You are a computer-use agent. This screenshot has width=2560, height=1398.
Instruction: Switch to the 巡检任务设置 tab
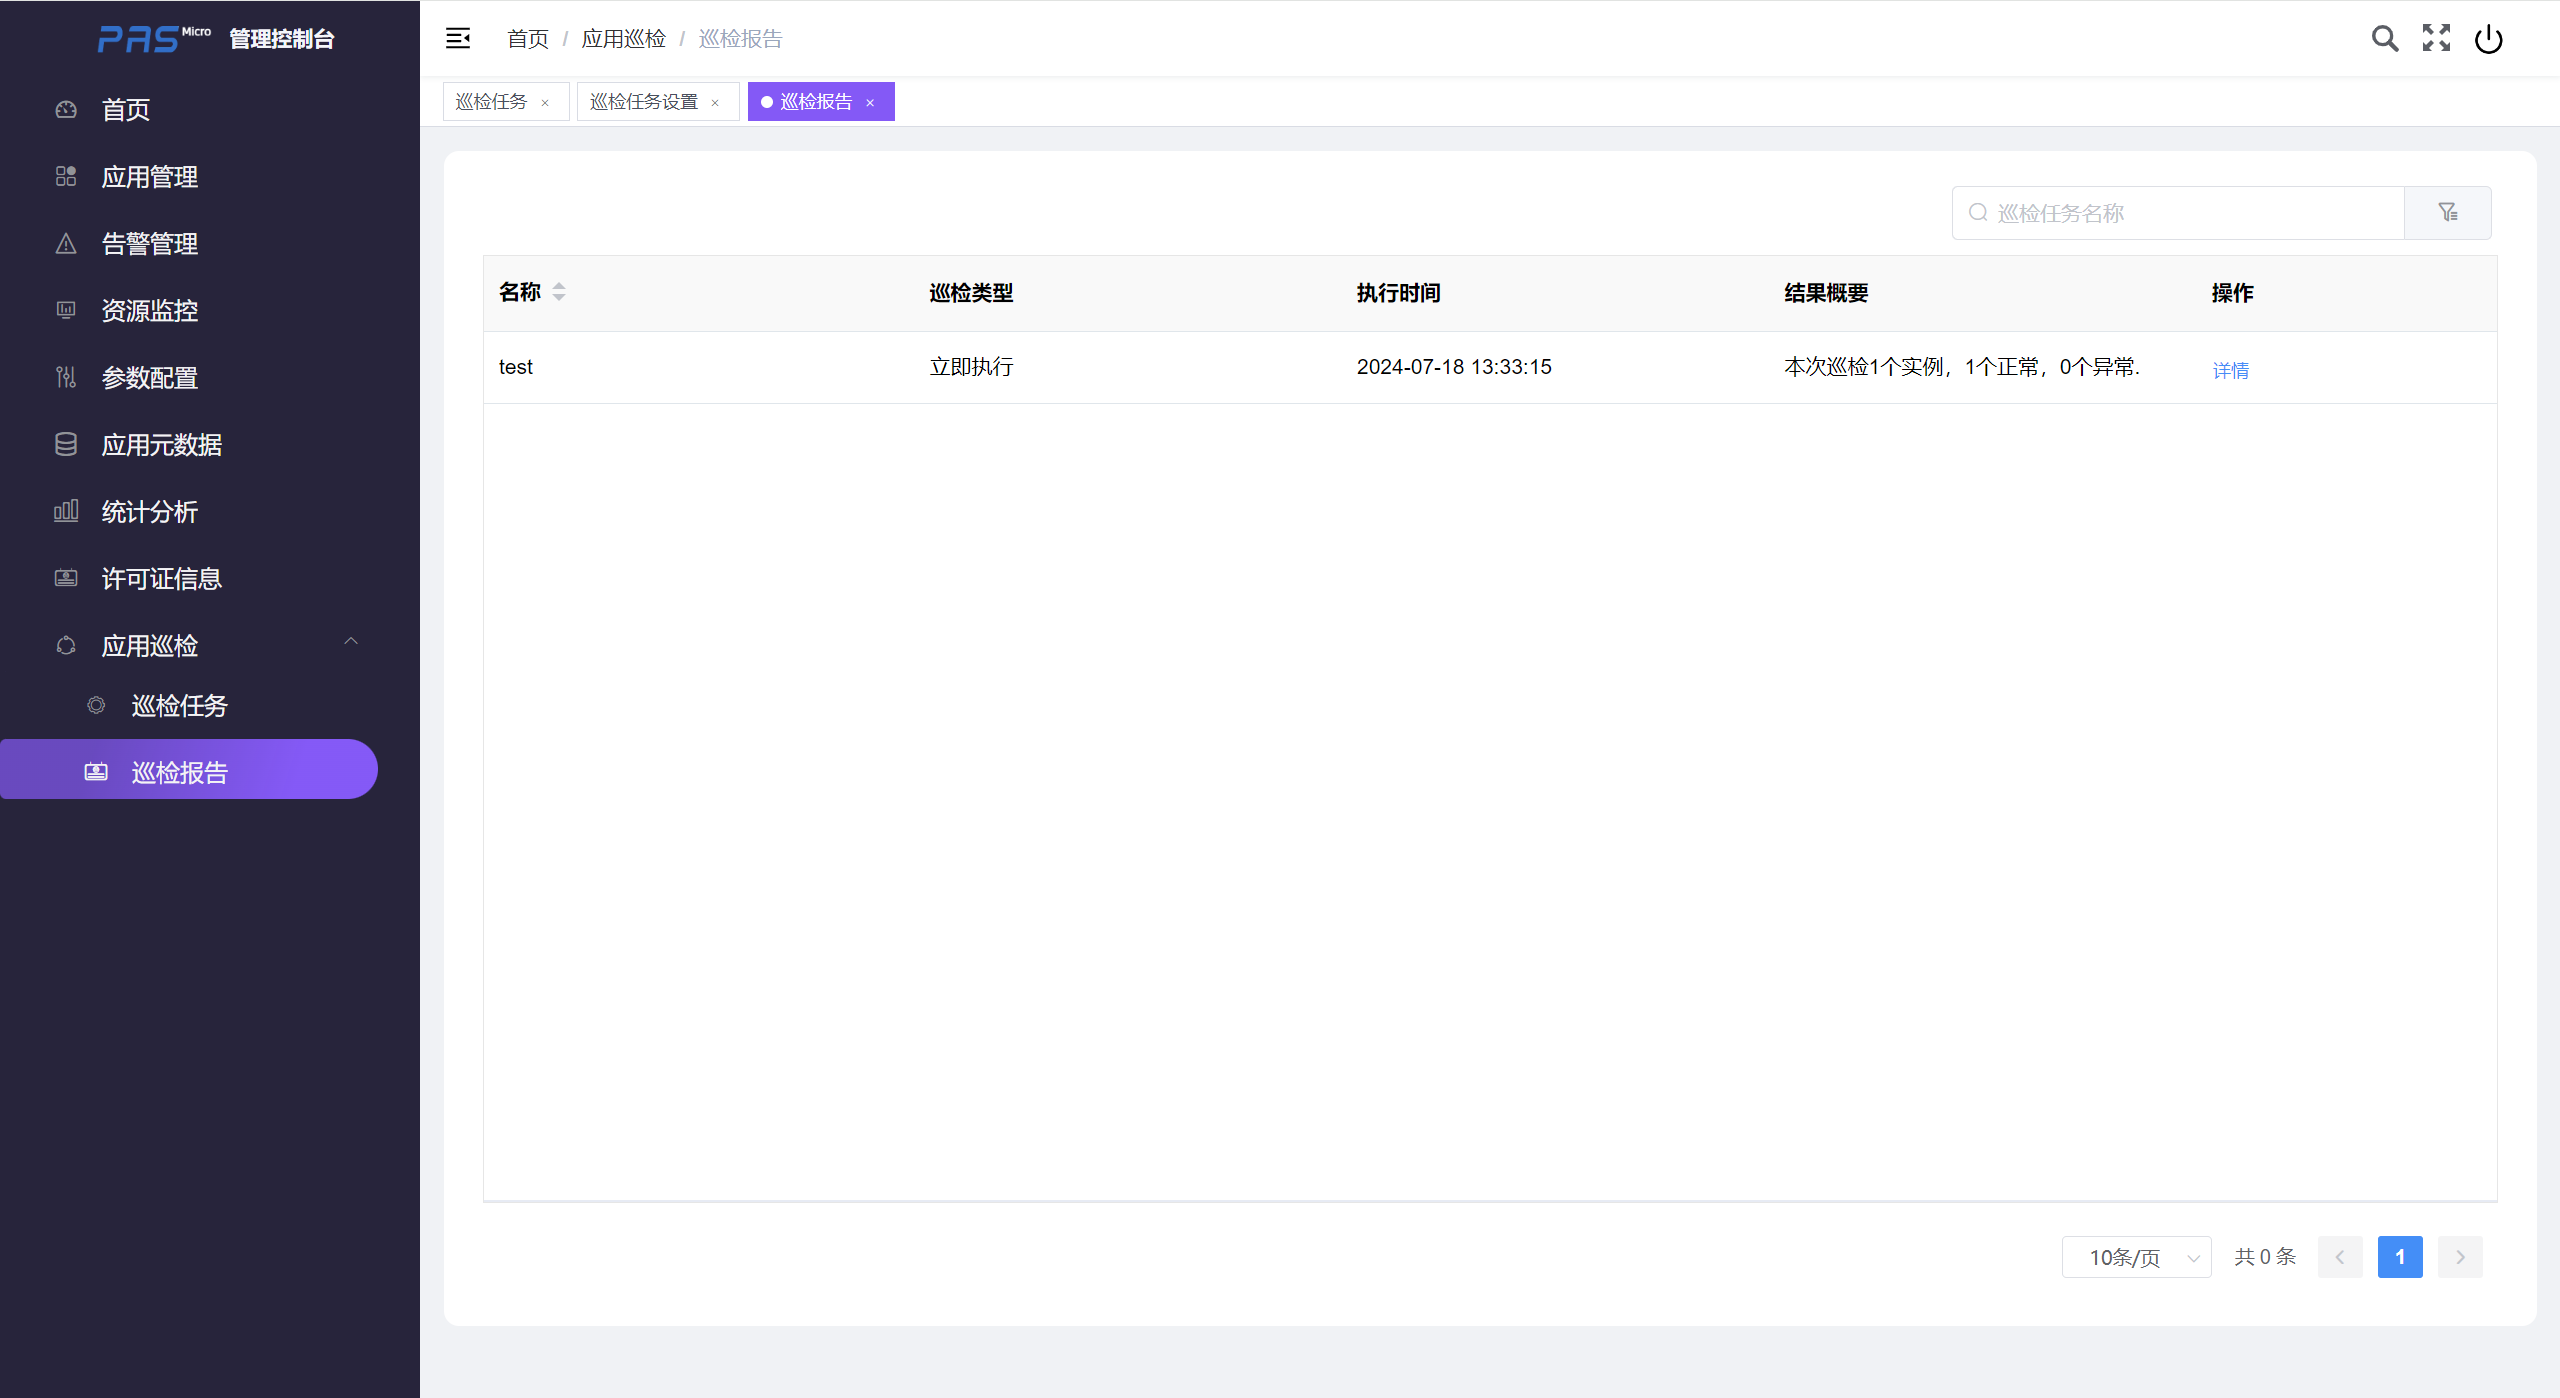pos(643,102)
